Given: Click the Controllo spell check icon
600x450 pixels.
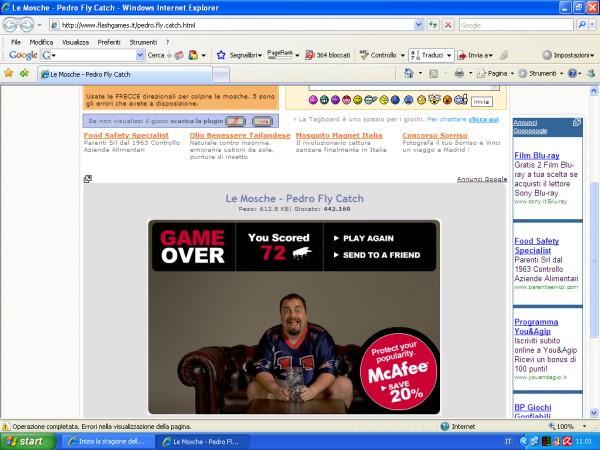Looking at the screenshot, I should [x=364, y=55].
